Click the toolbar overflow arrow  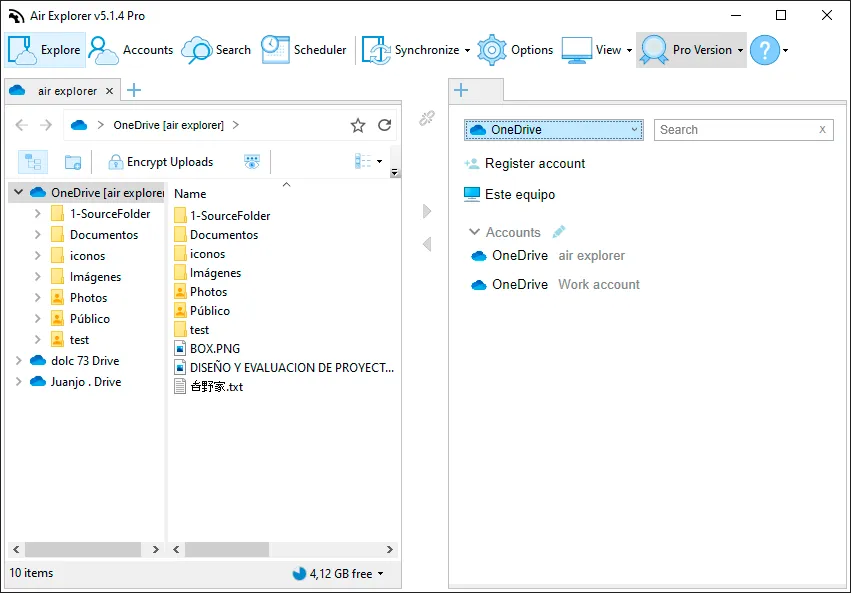pos(395,173)
